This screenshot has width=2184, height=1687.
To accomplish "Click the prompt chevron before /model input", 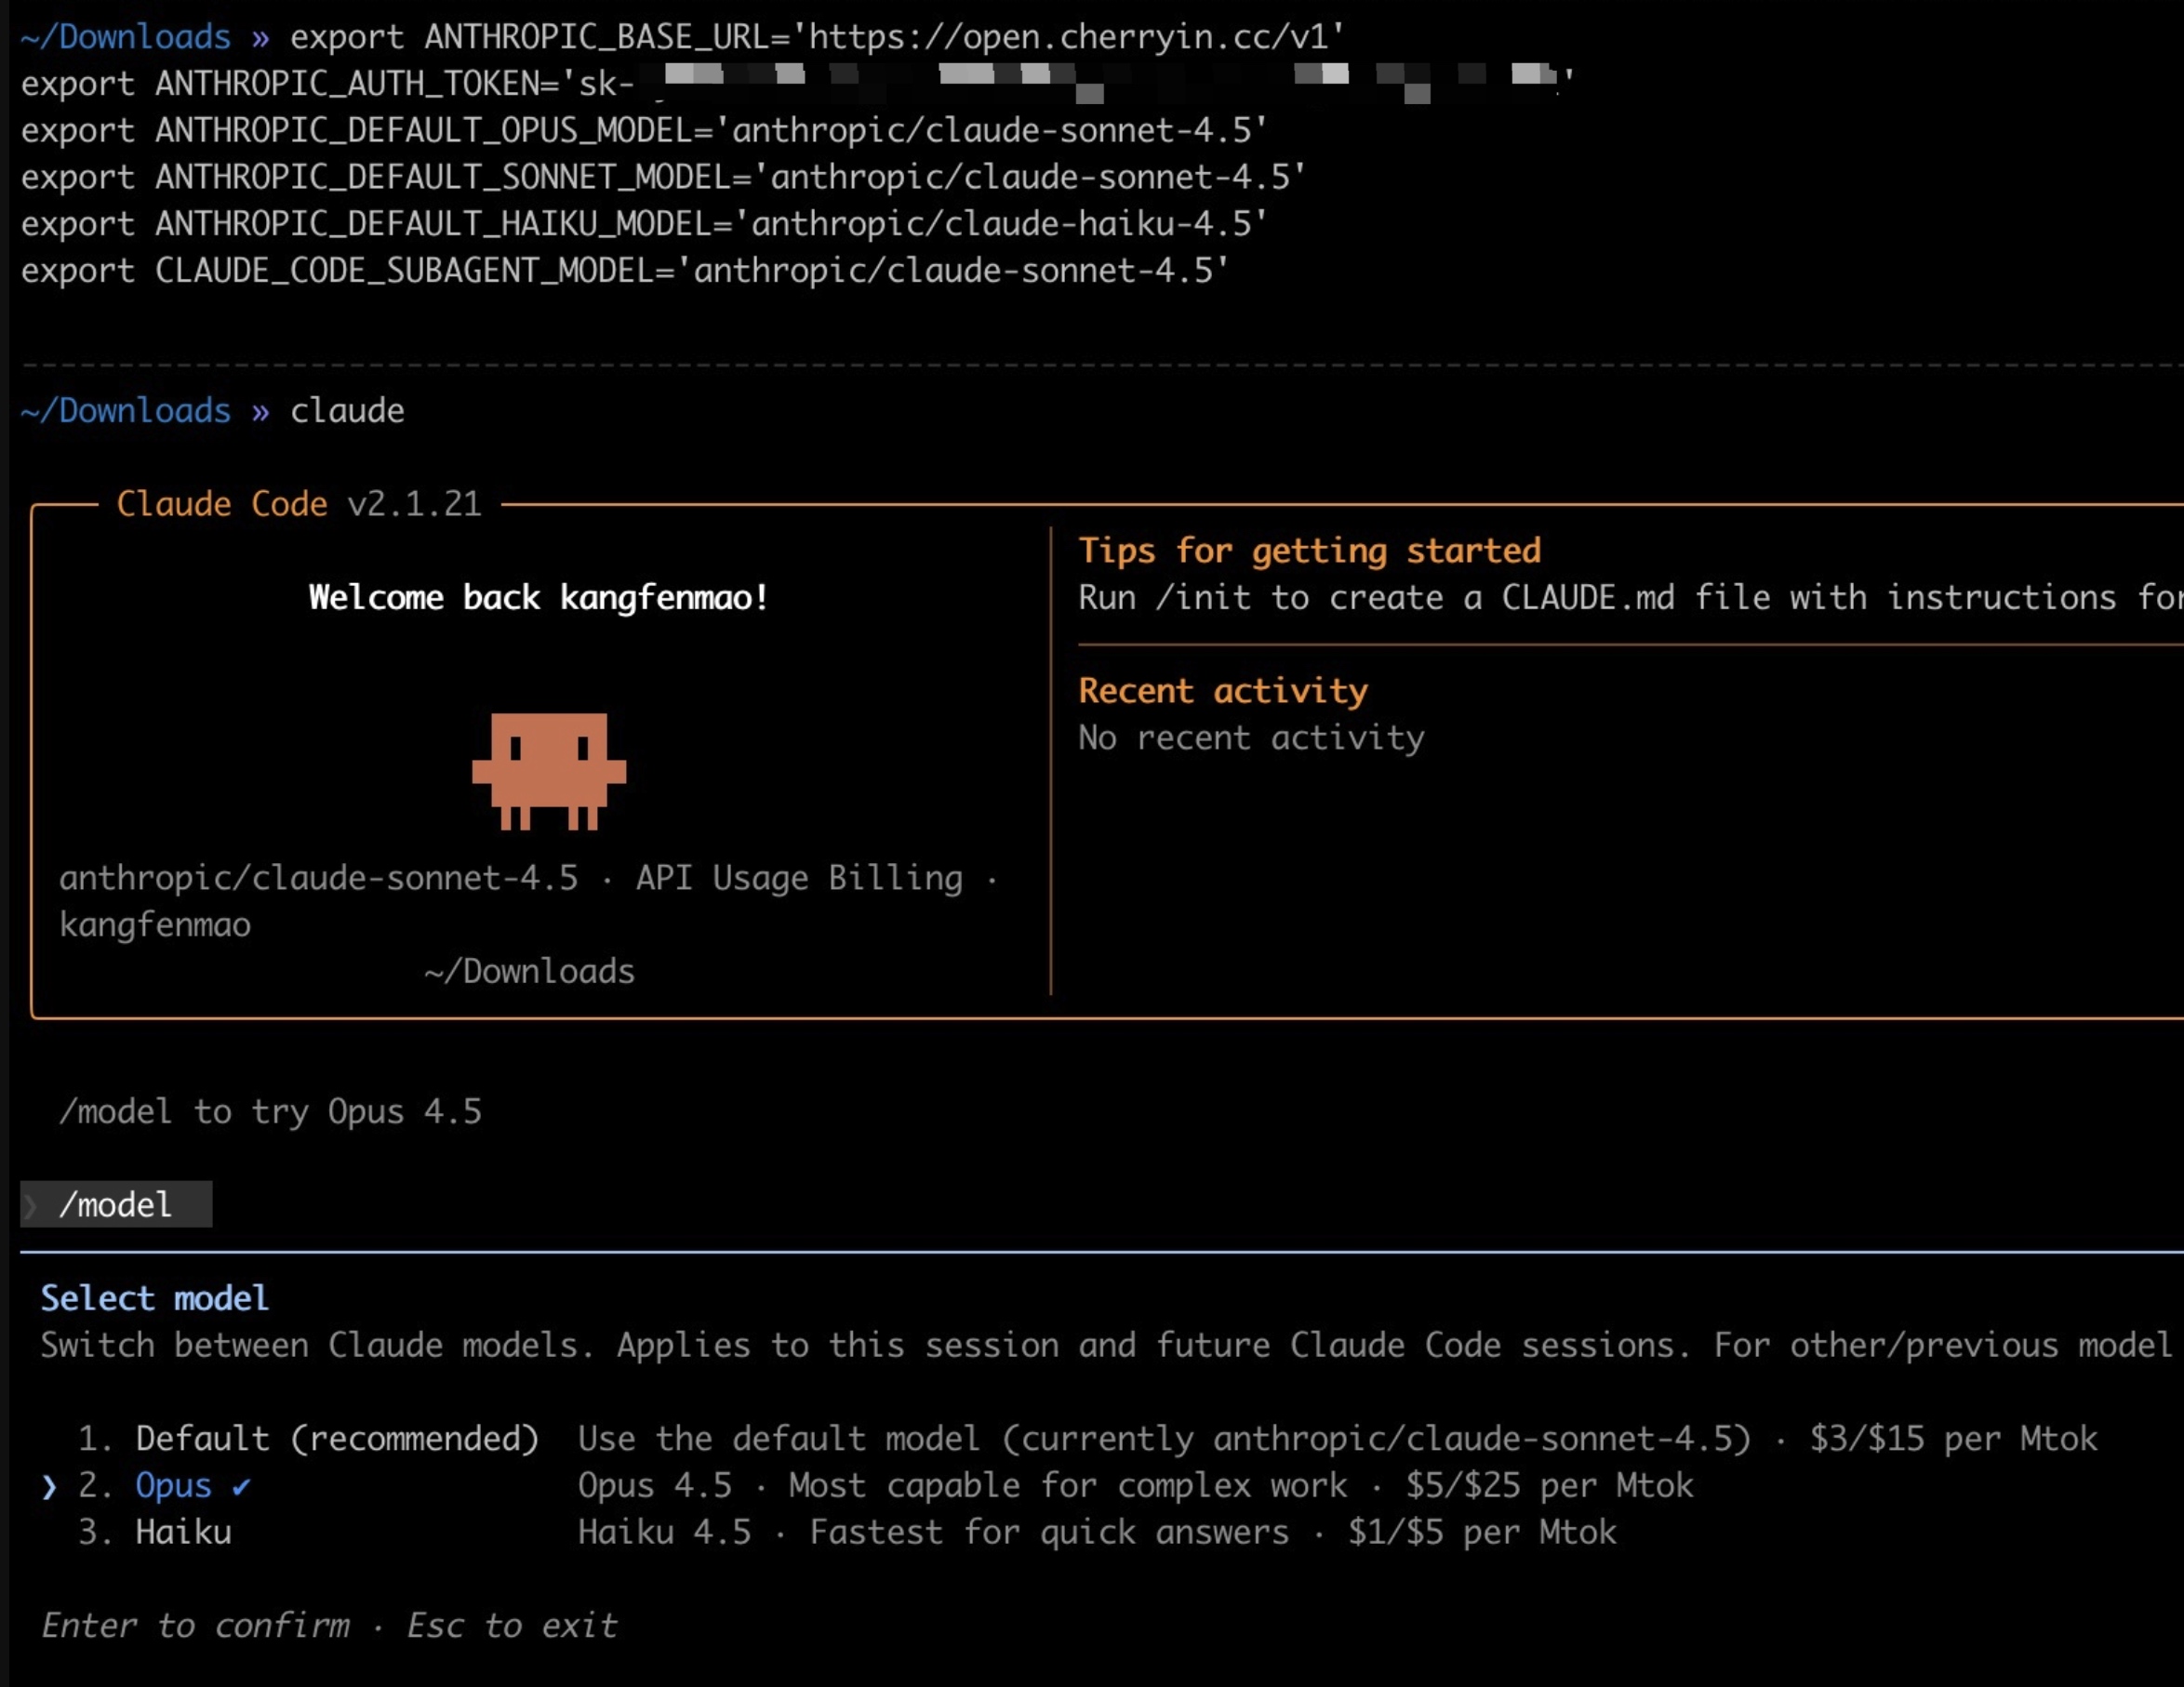I will point(31,1205).
